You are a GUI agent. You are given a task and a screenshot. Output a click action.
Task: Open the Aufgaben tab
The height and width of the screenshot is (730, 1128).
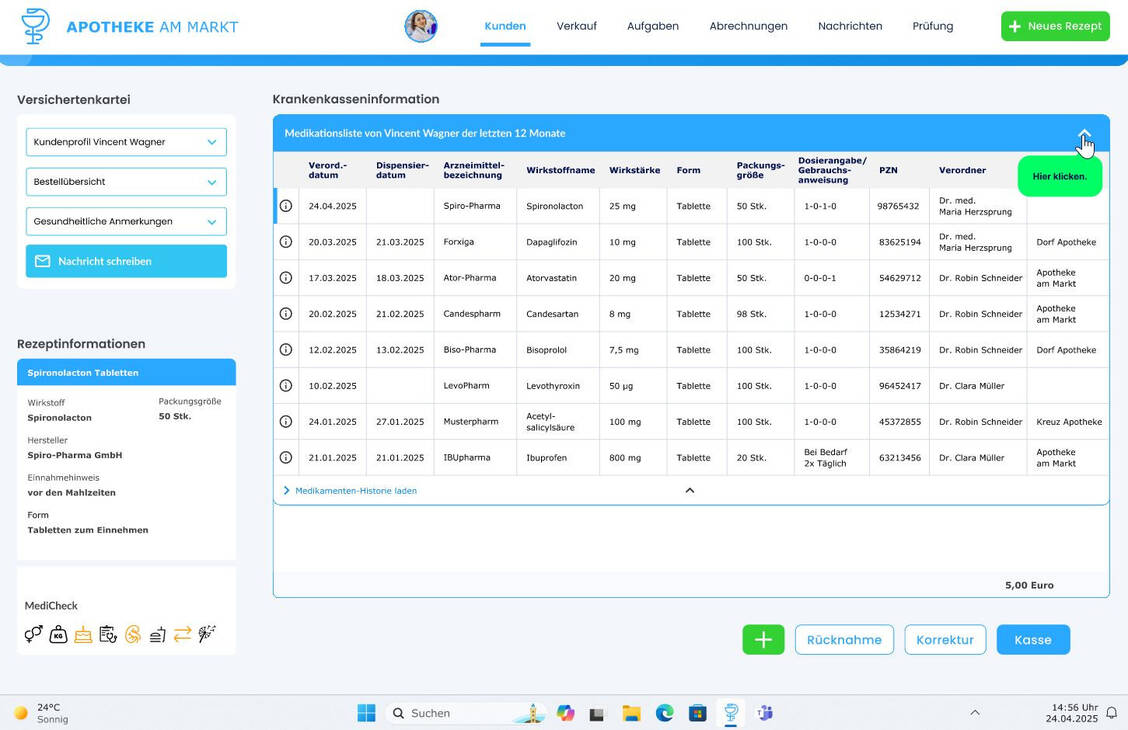(652, 26)
